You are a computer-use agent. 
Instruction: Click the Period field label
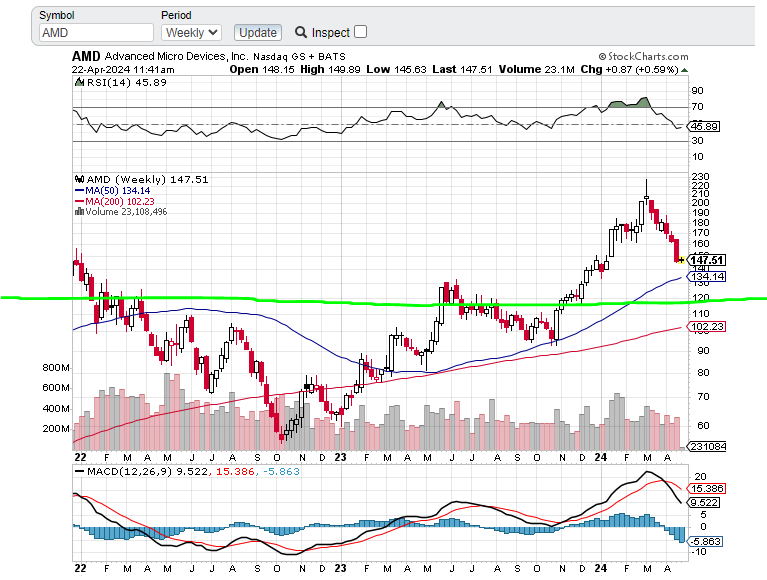point(176,15)
